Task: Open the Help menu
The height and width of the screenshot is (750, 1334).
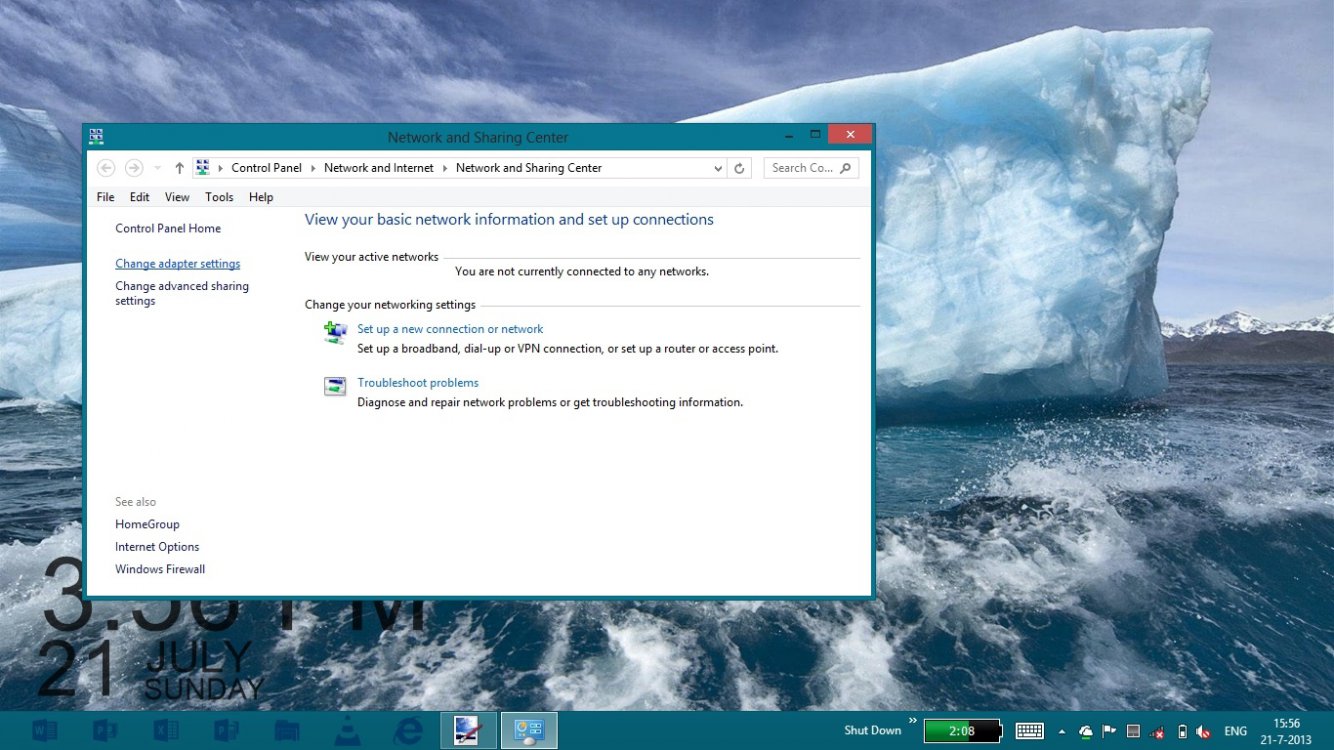Action: 261,197
